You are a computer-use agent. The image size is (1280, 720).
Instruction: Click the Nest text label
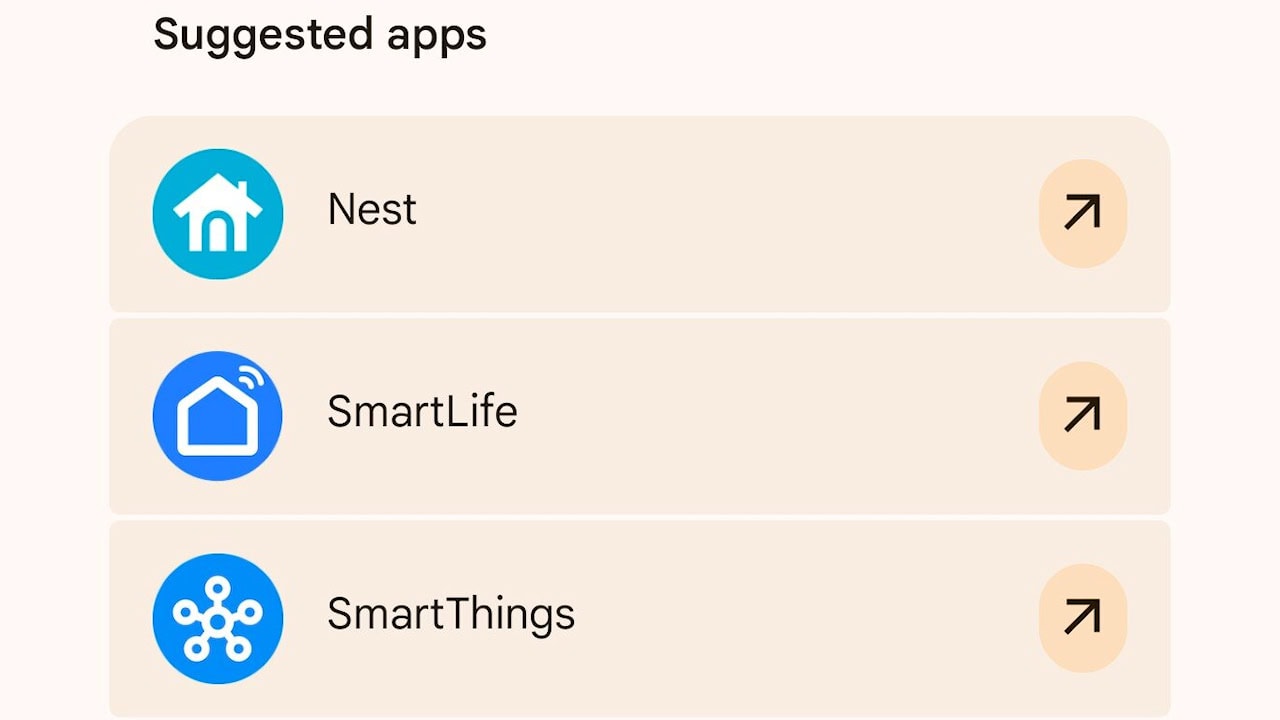(372, 210)
